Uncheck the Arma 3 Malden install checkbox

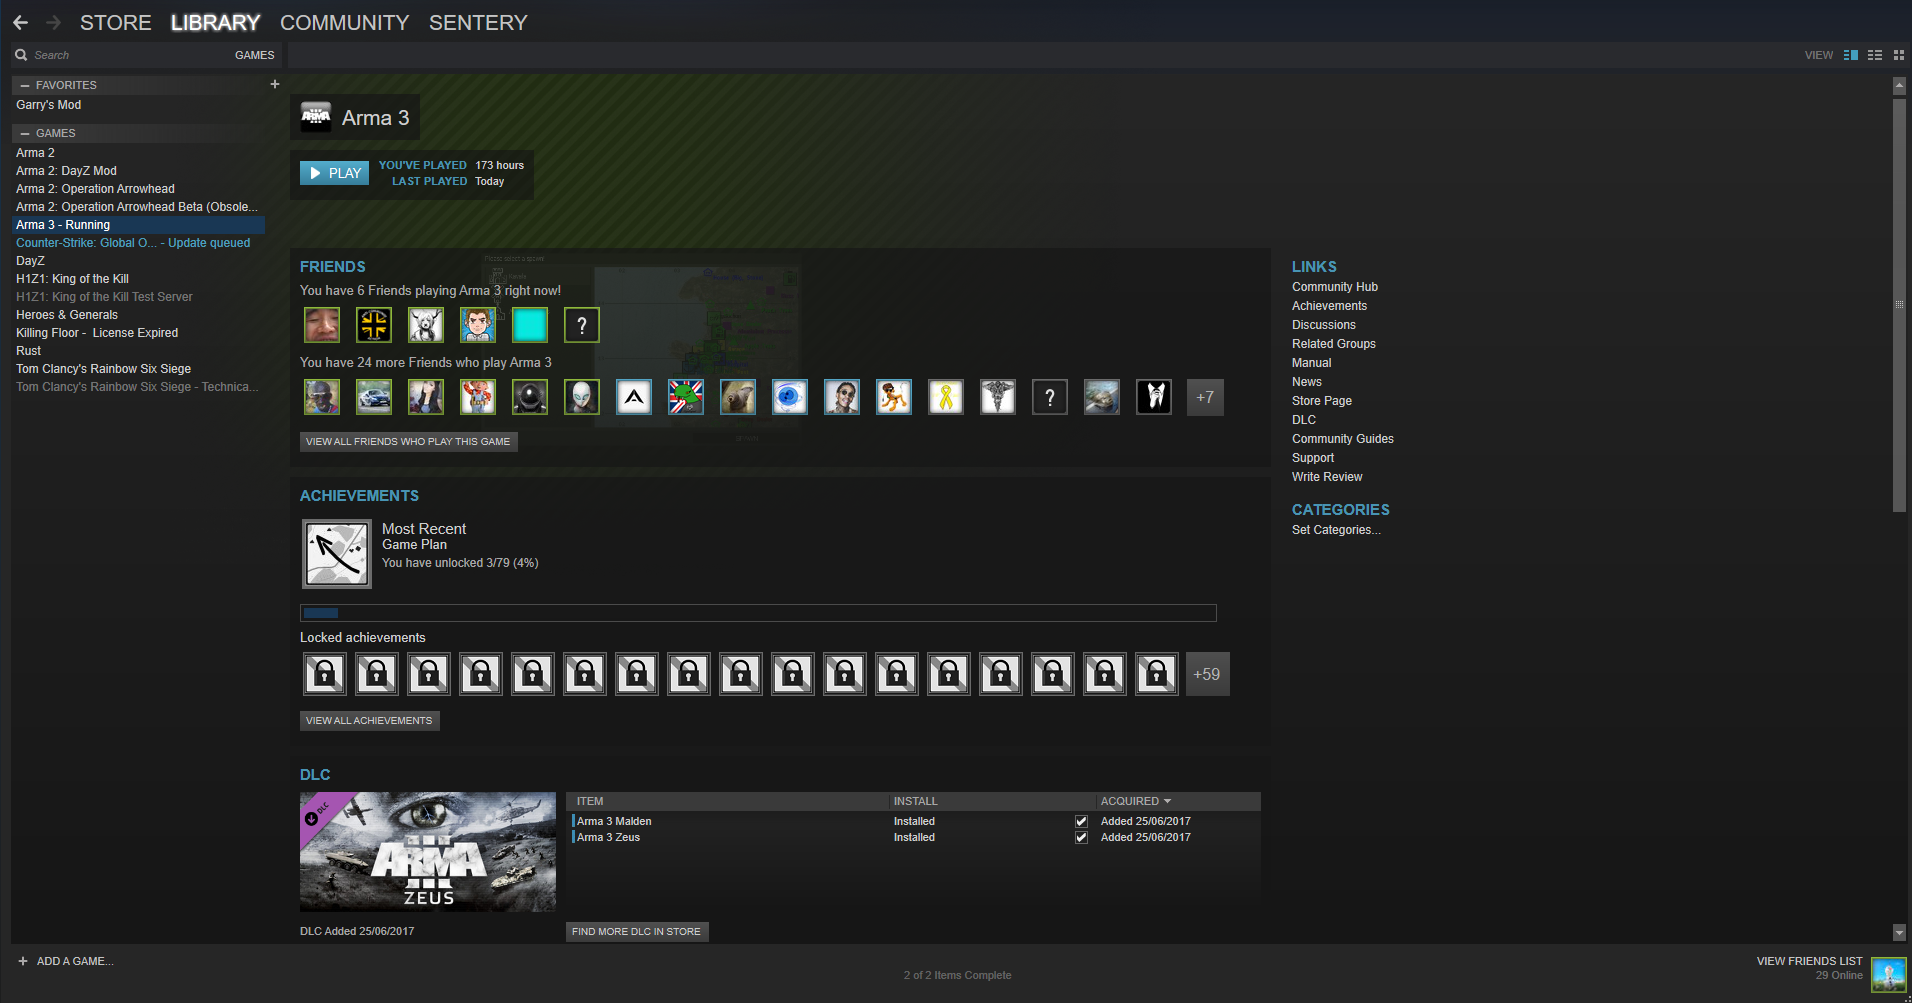(x=1081, y=821)
